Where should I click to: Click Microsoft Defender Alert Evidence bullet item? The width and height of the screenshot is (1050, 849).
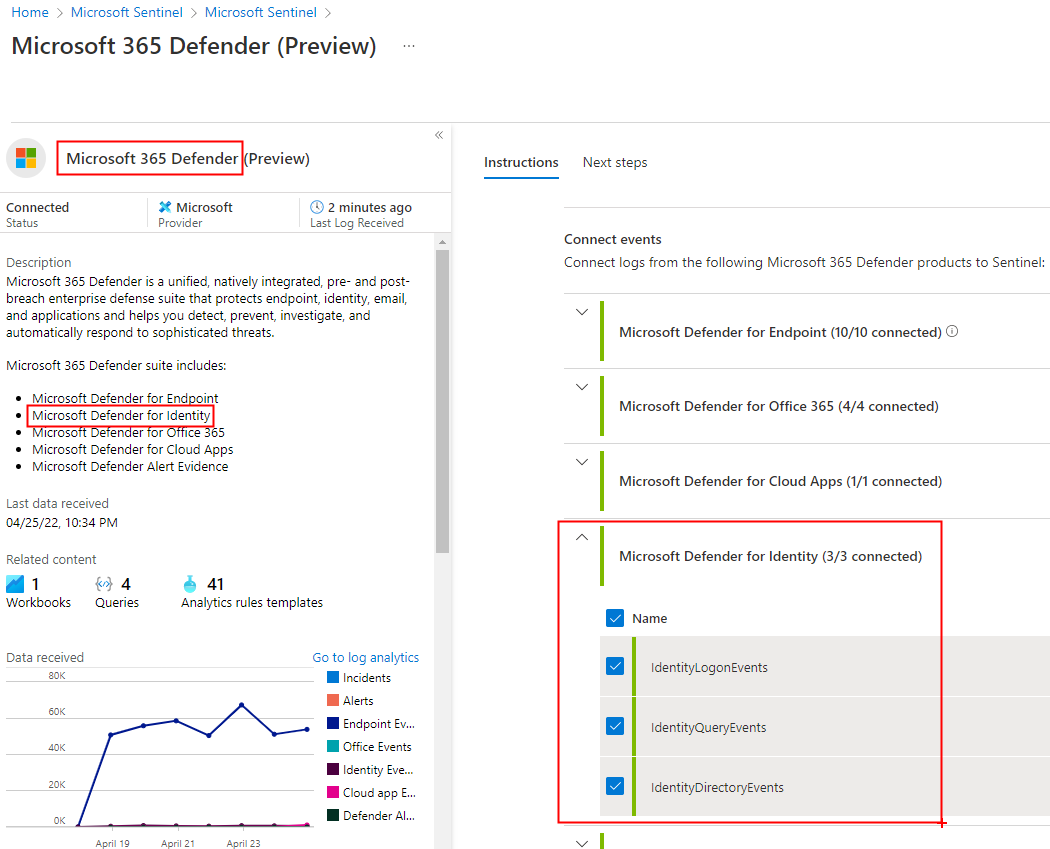[130, 466]
